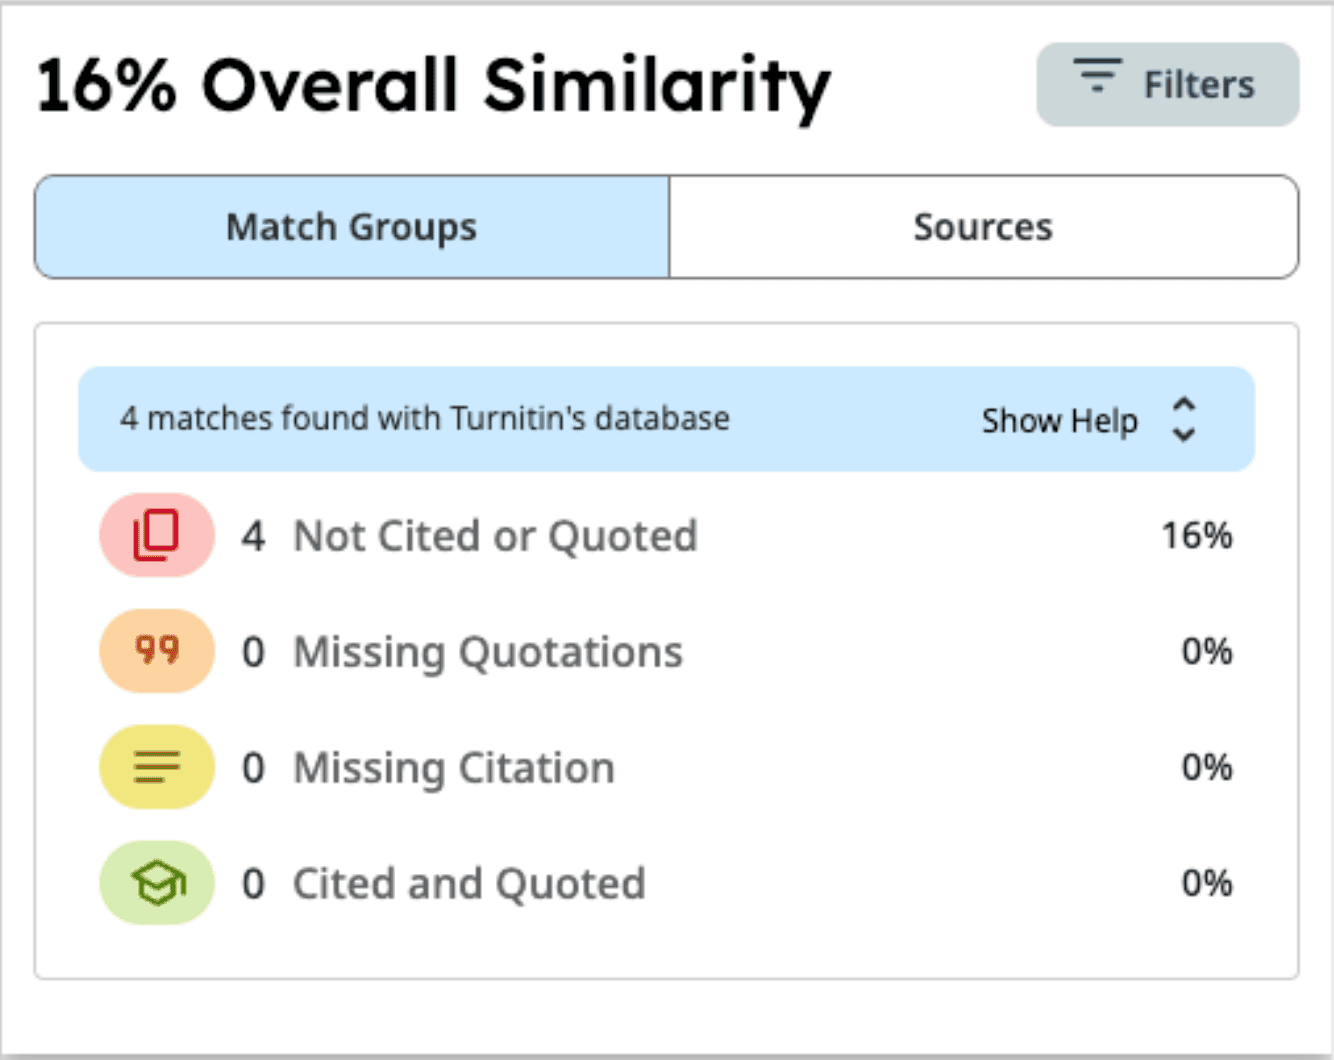Click the "16% Overall Similarity" heading

[433, 86]
